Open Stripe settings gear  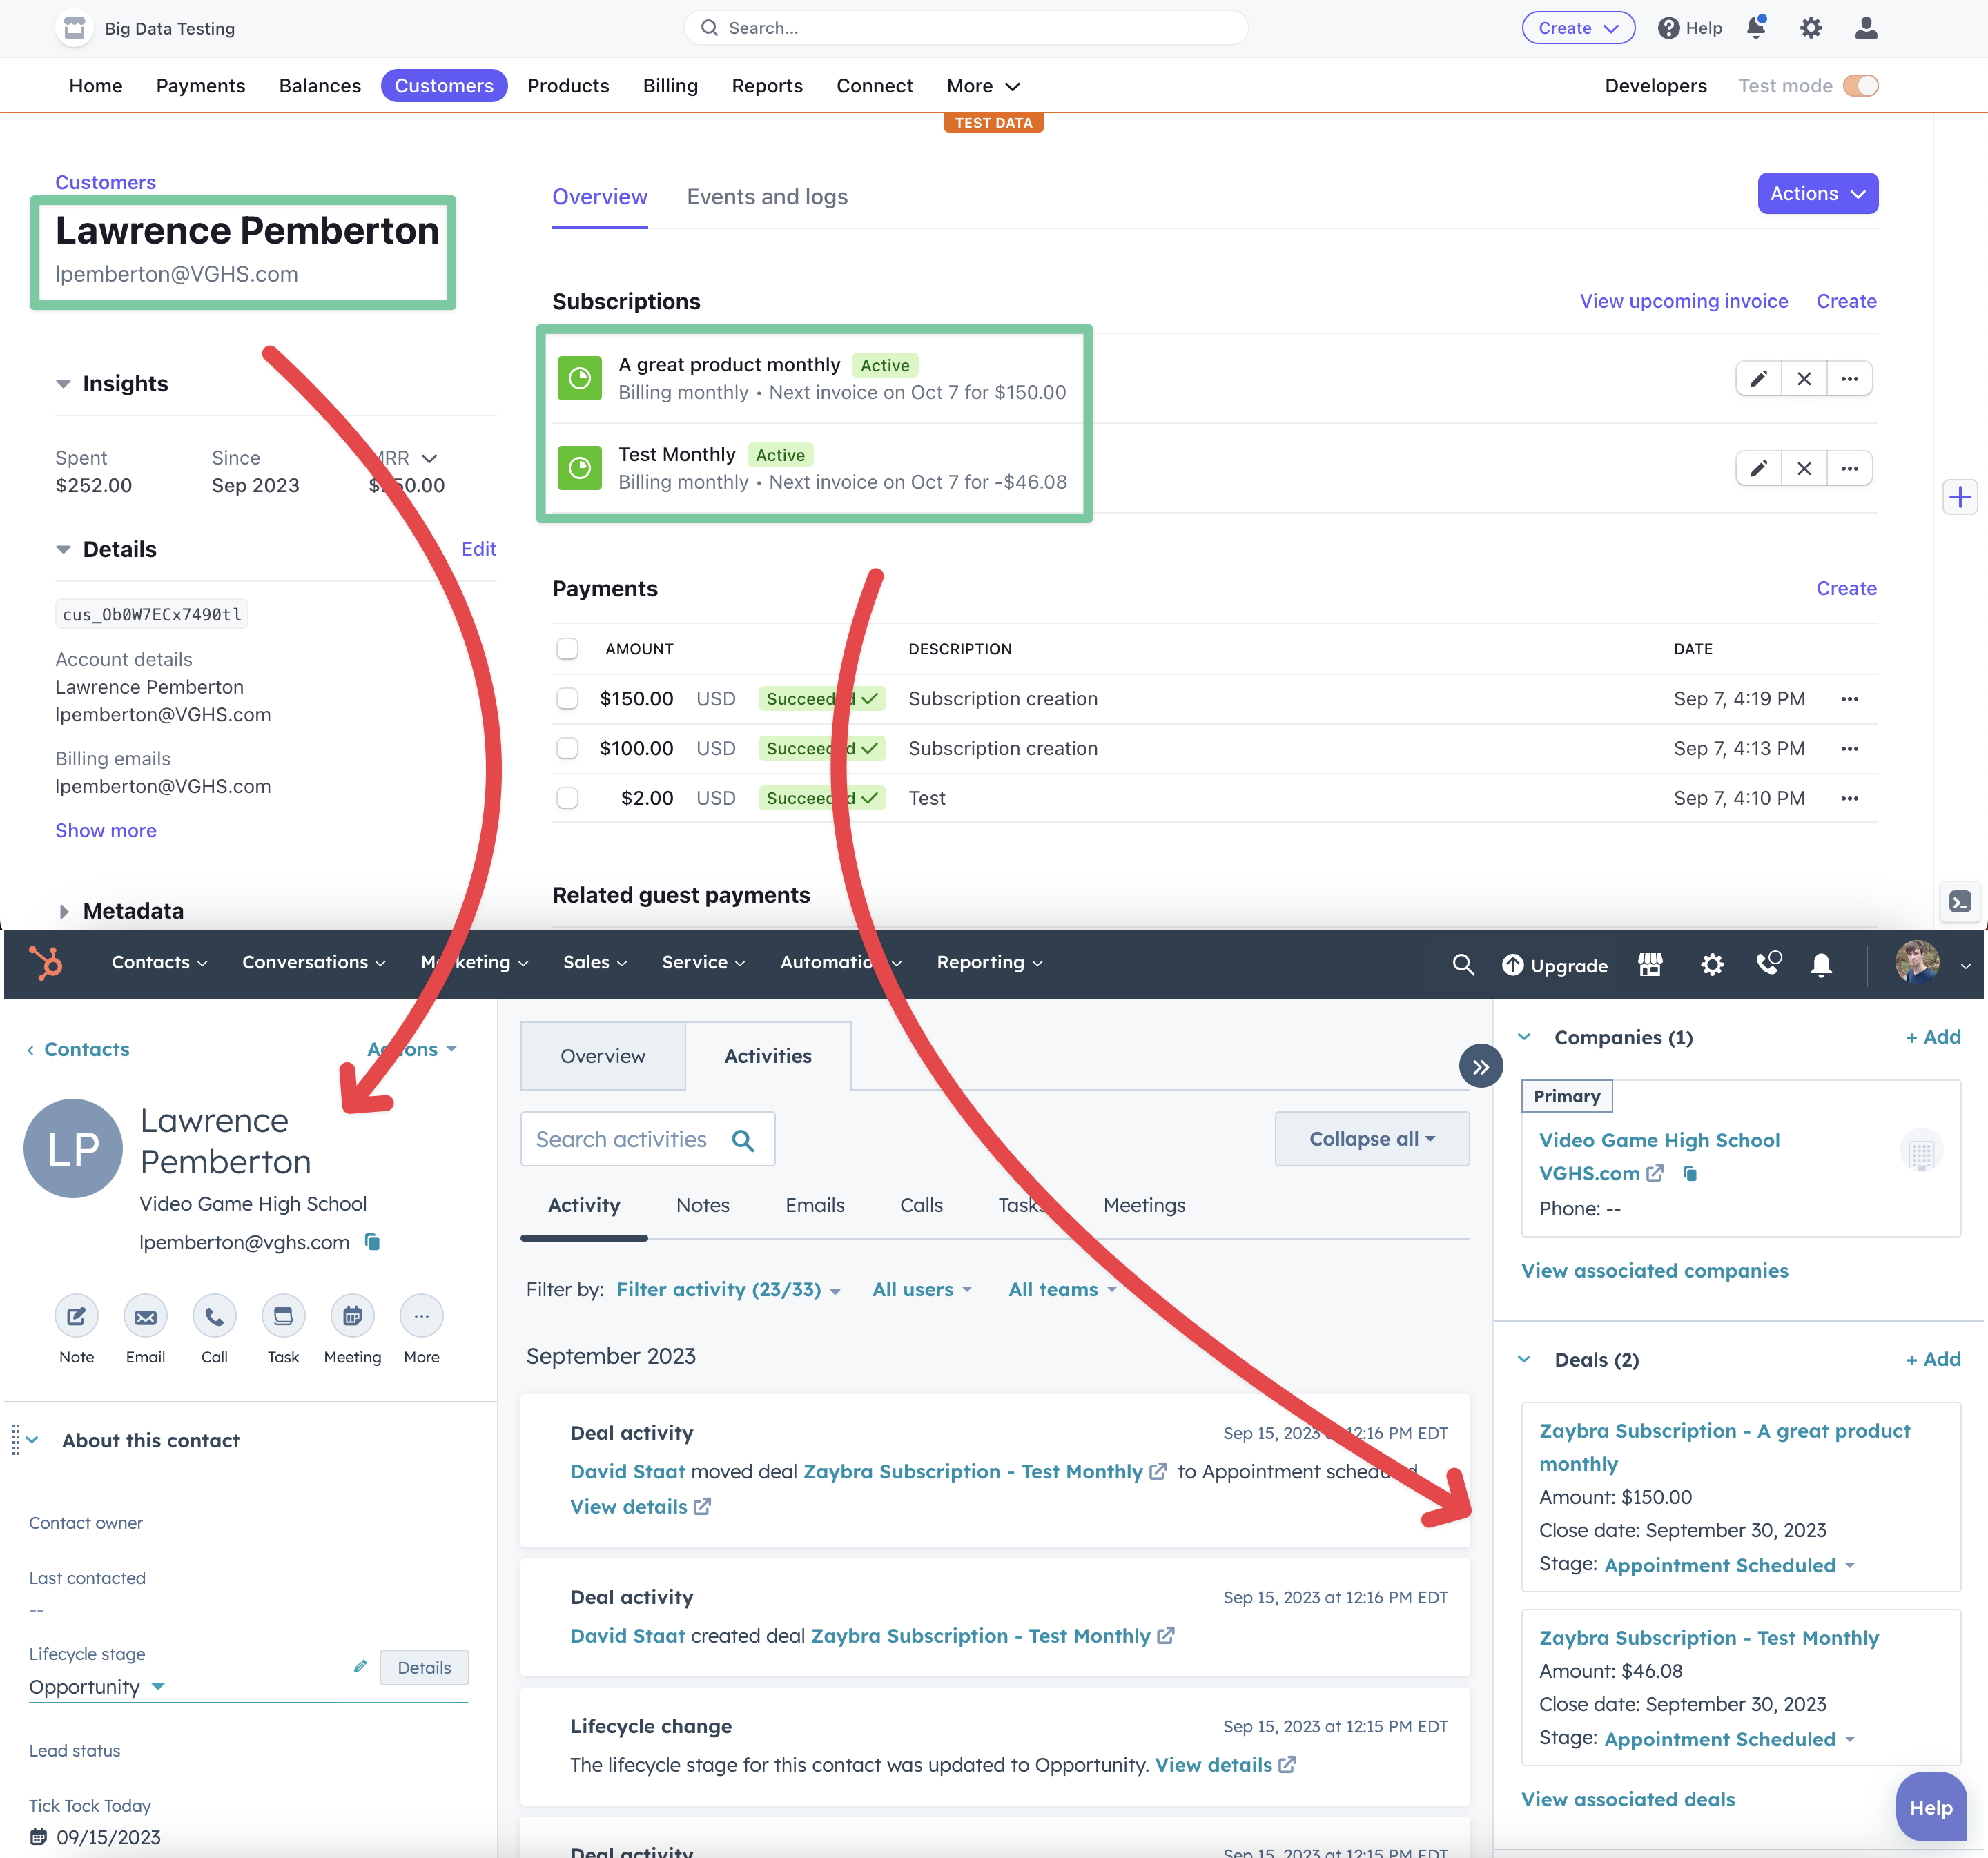(x=1811, y=28)
